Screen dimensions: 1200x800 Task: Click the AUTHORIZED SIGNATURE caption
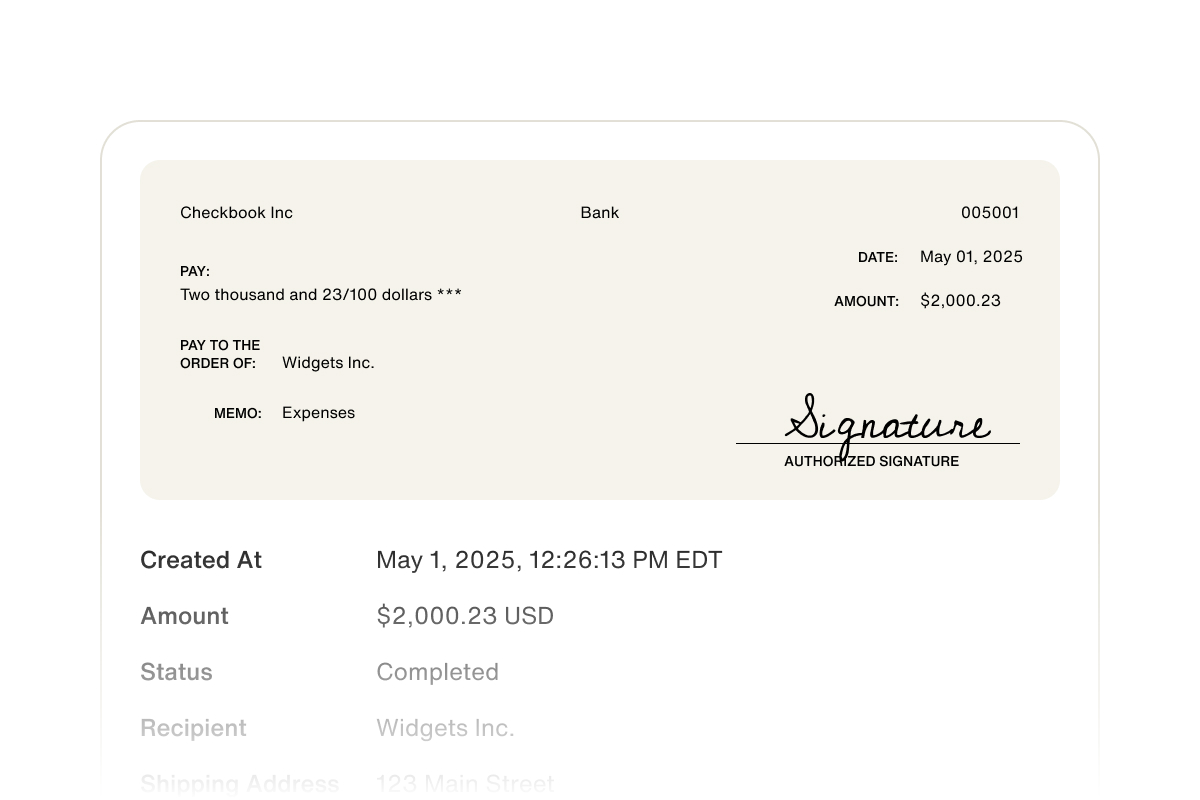(x=871, y=461)
